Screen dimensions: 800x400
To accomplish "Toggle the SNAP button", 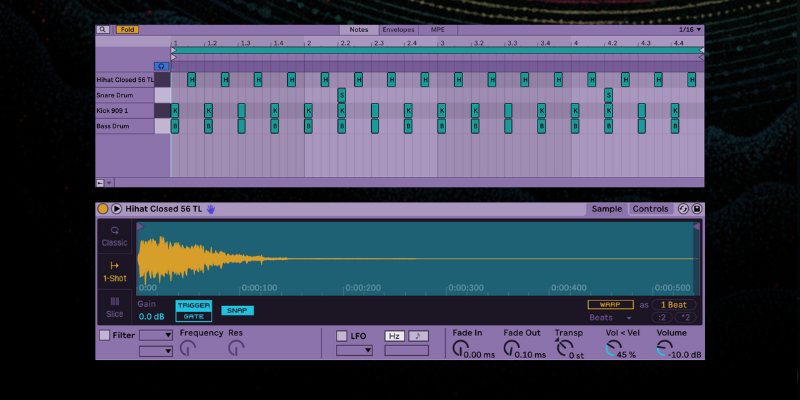I will 237,311.
